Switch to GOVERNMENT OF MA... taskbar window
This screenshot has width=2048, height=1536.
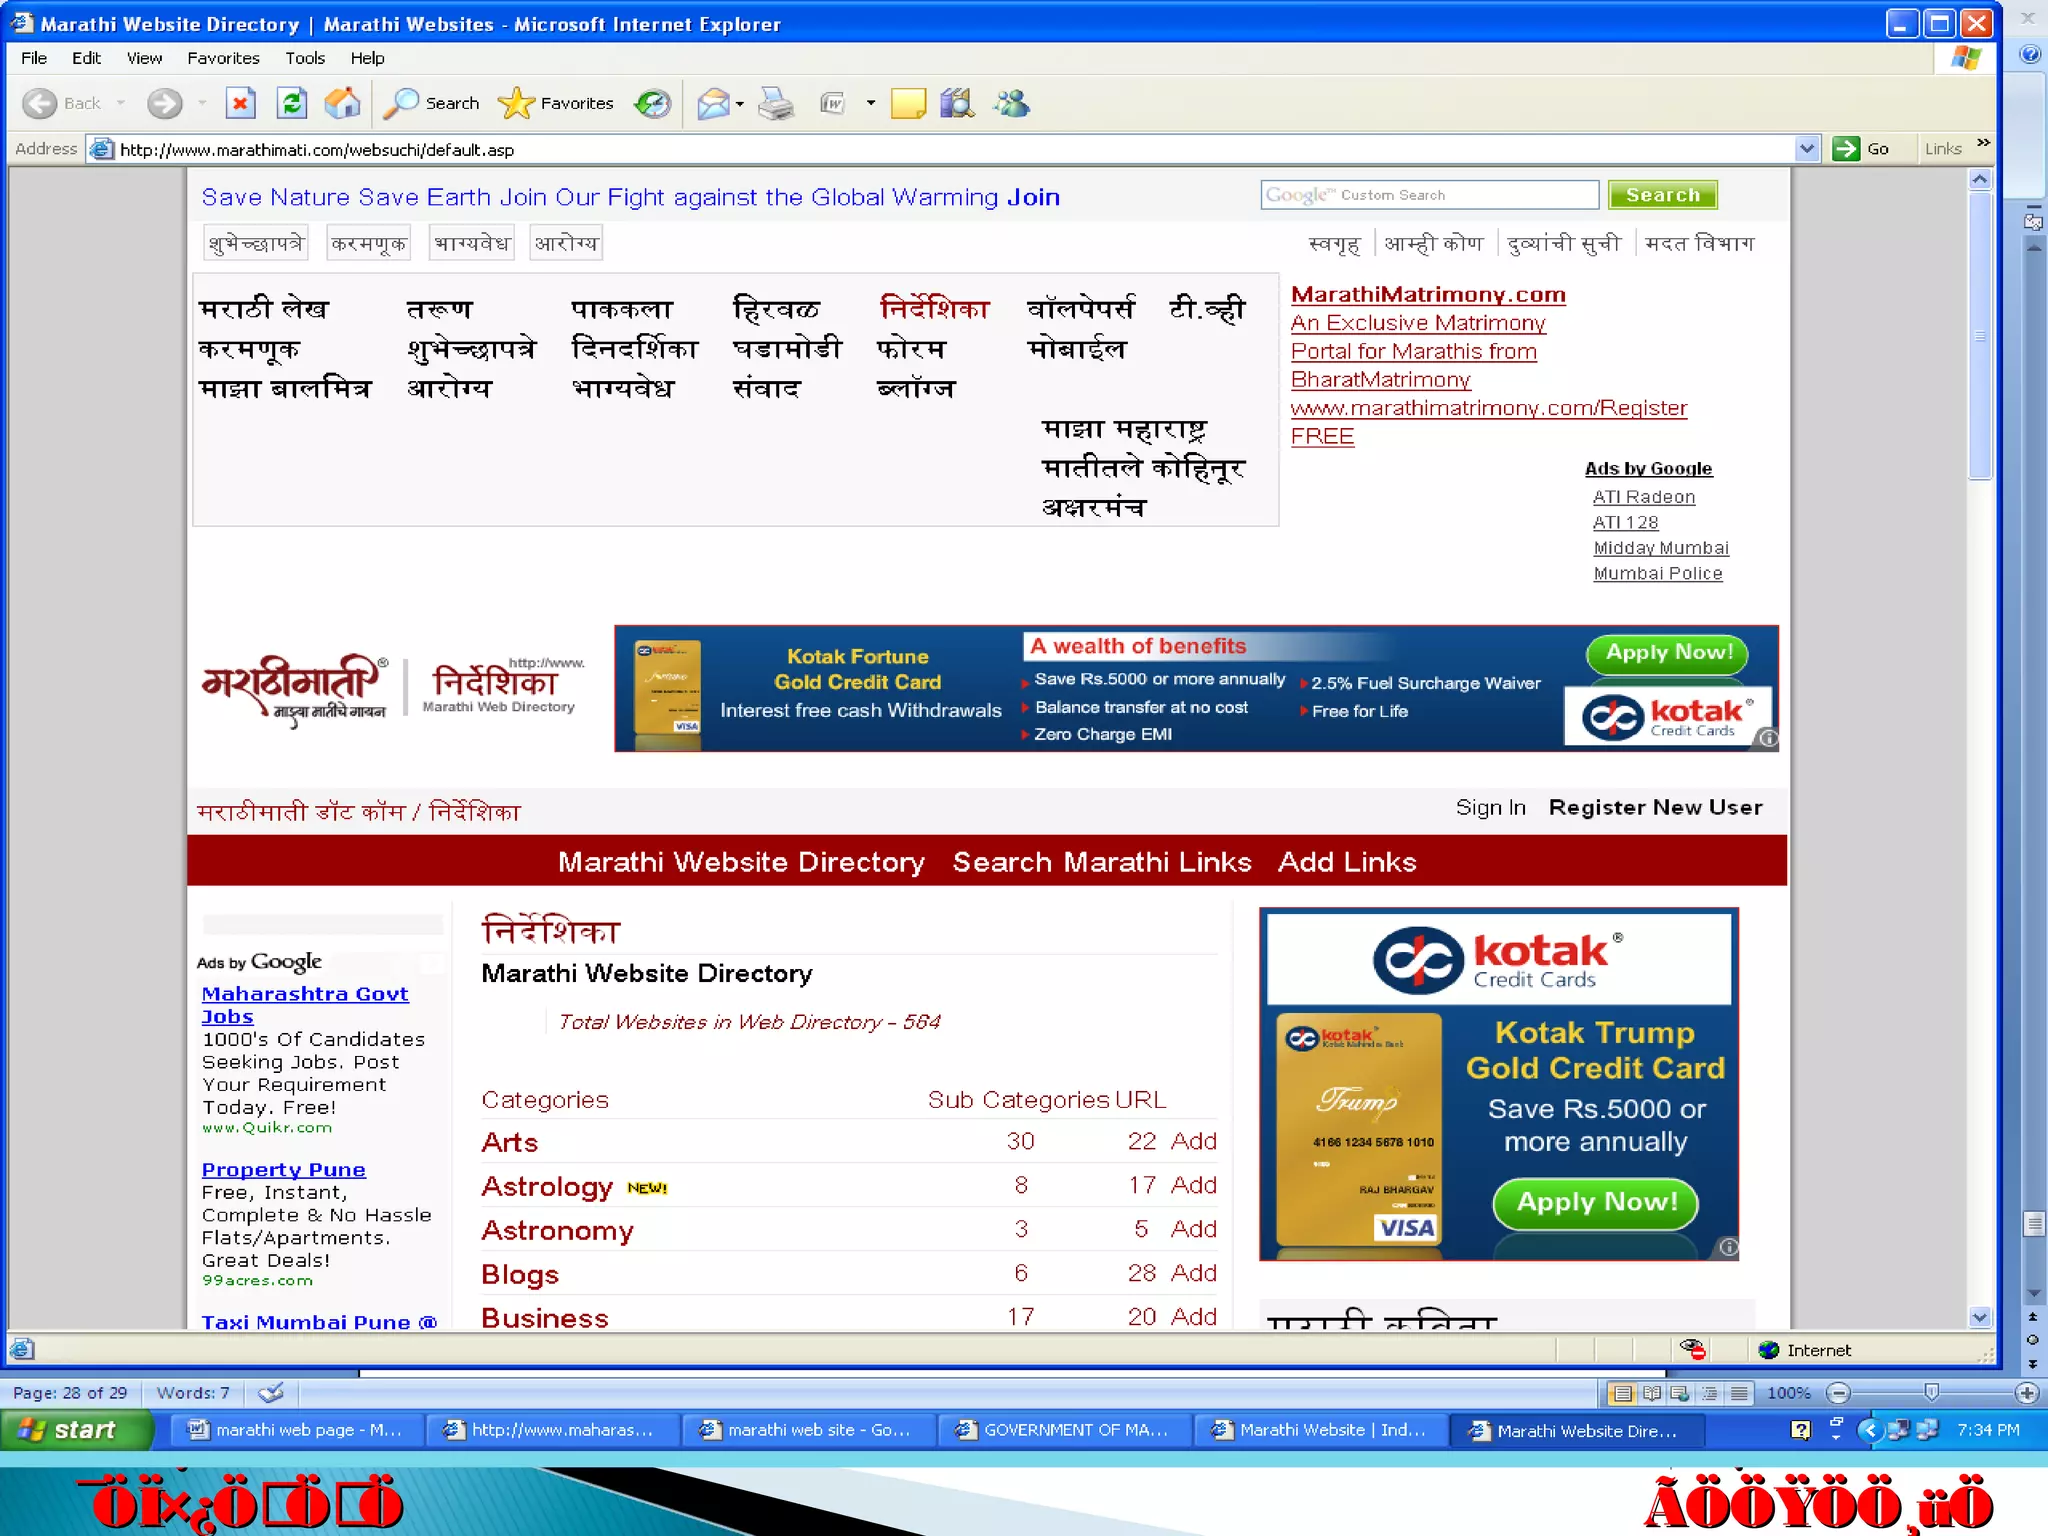[x=1064, y=1430]
